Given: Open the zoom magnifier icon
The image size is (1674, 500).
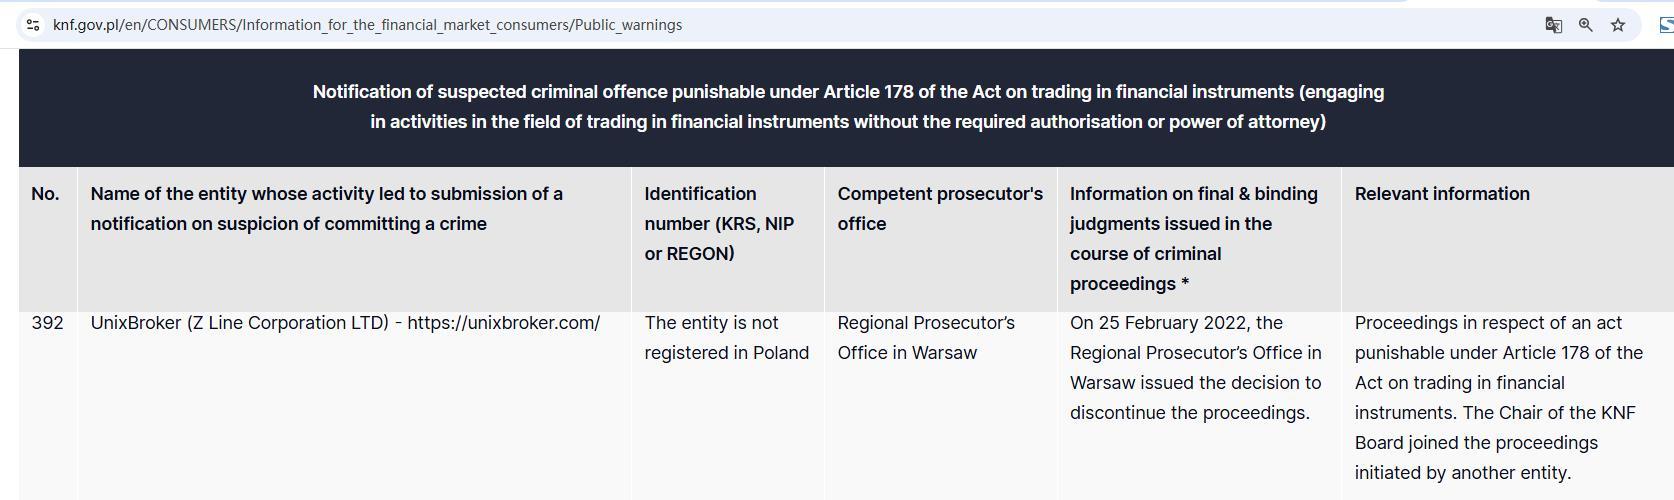Looking at the screenshot, I should (1585, 25).
